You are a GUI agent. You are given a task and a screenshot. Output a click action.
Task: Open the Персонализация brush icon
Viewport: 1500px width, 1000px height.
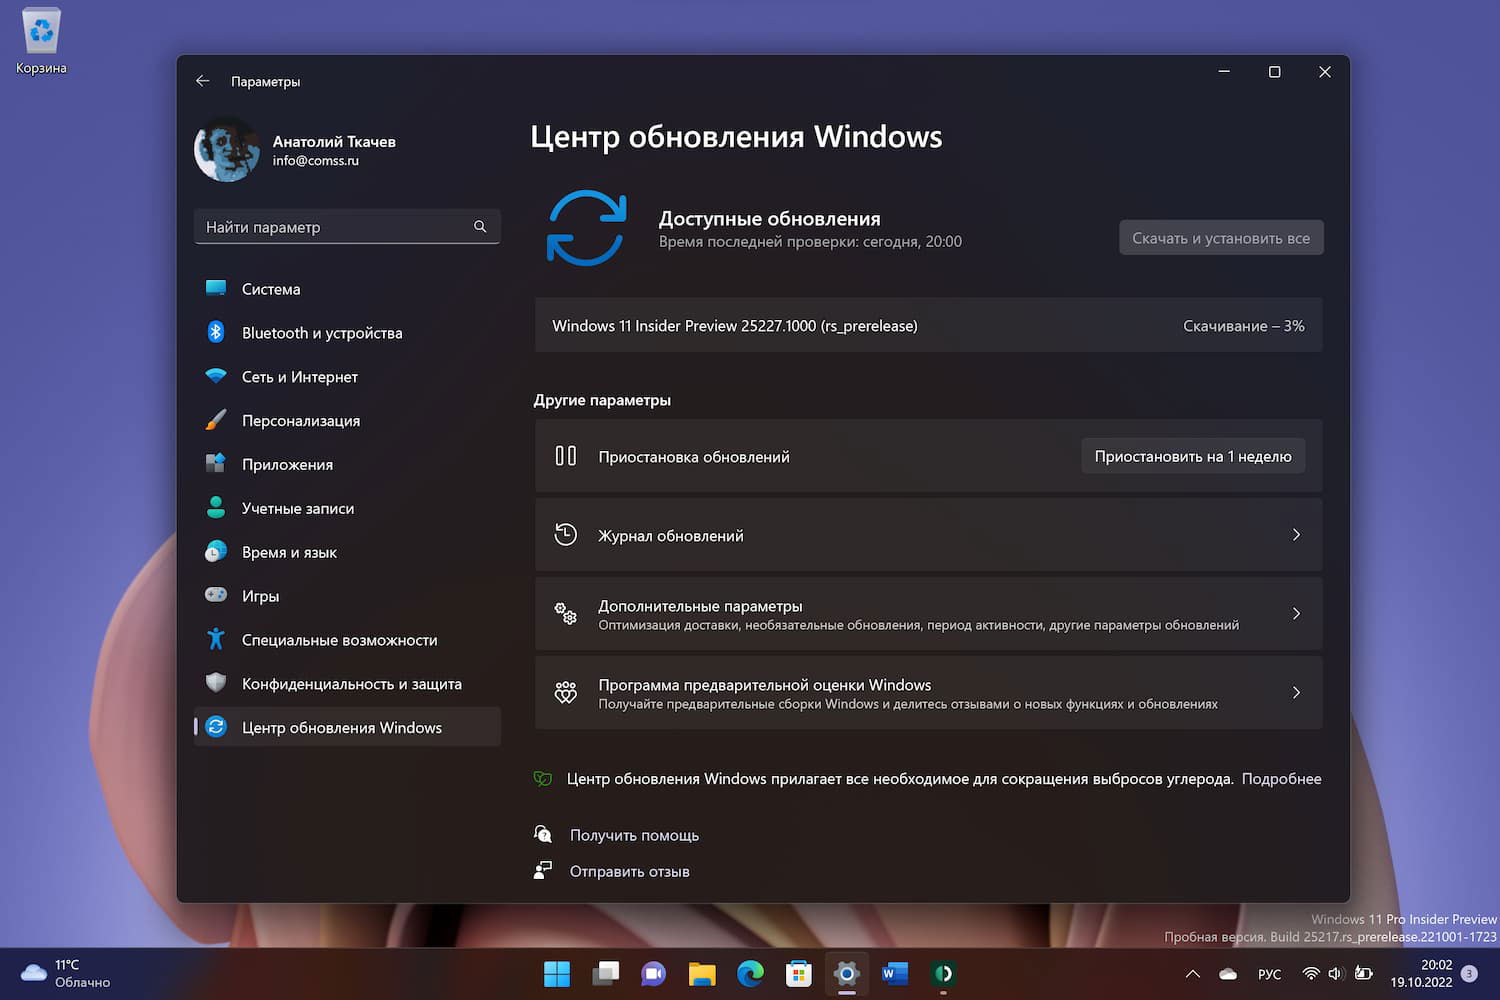click(x=216, y=420)
